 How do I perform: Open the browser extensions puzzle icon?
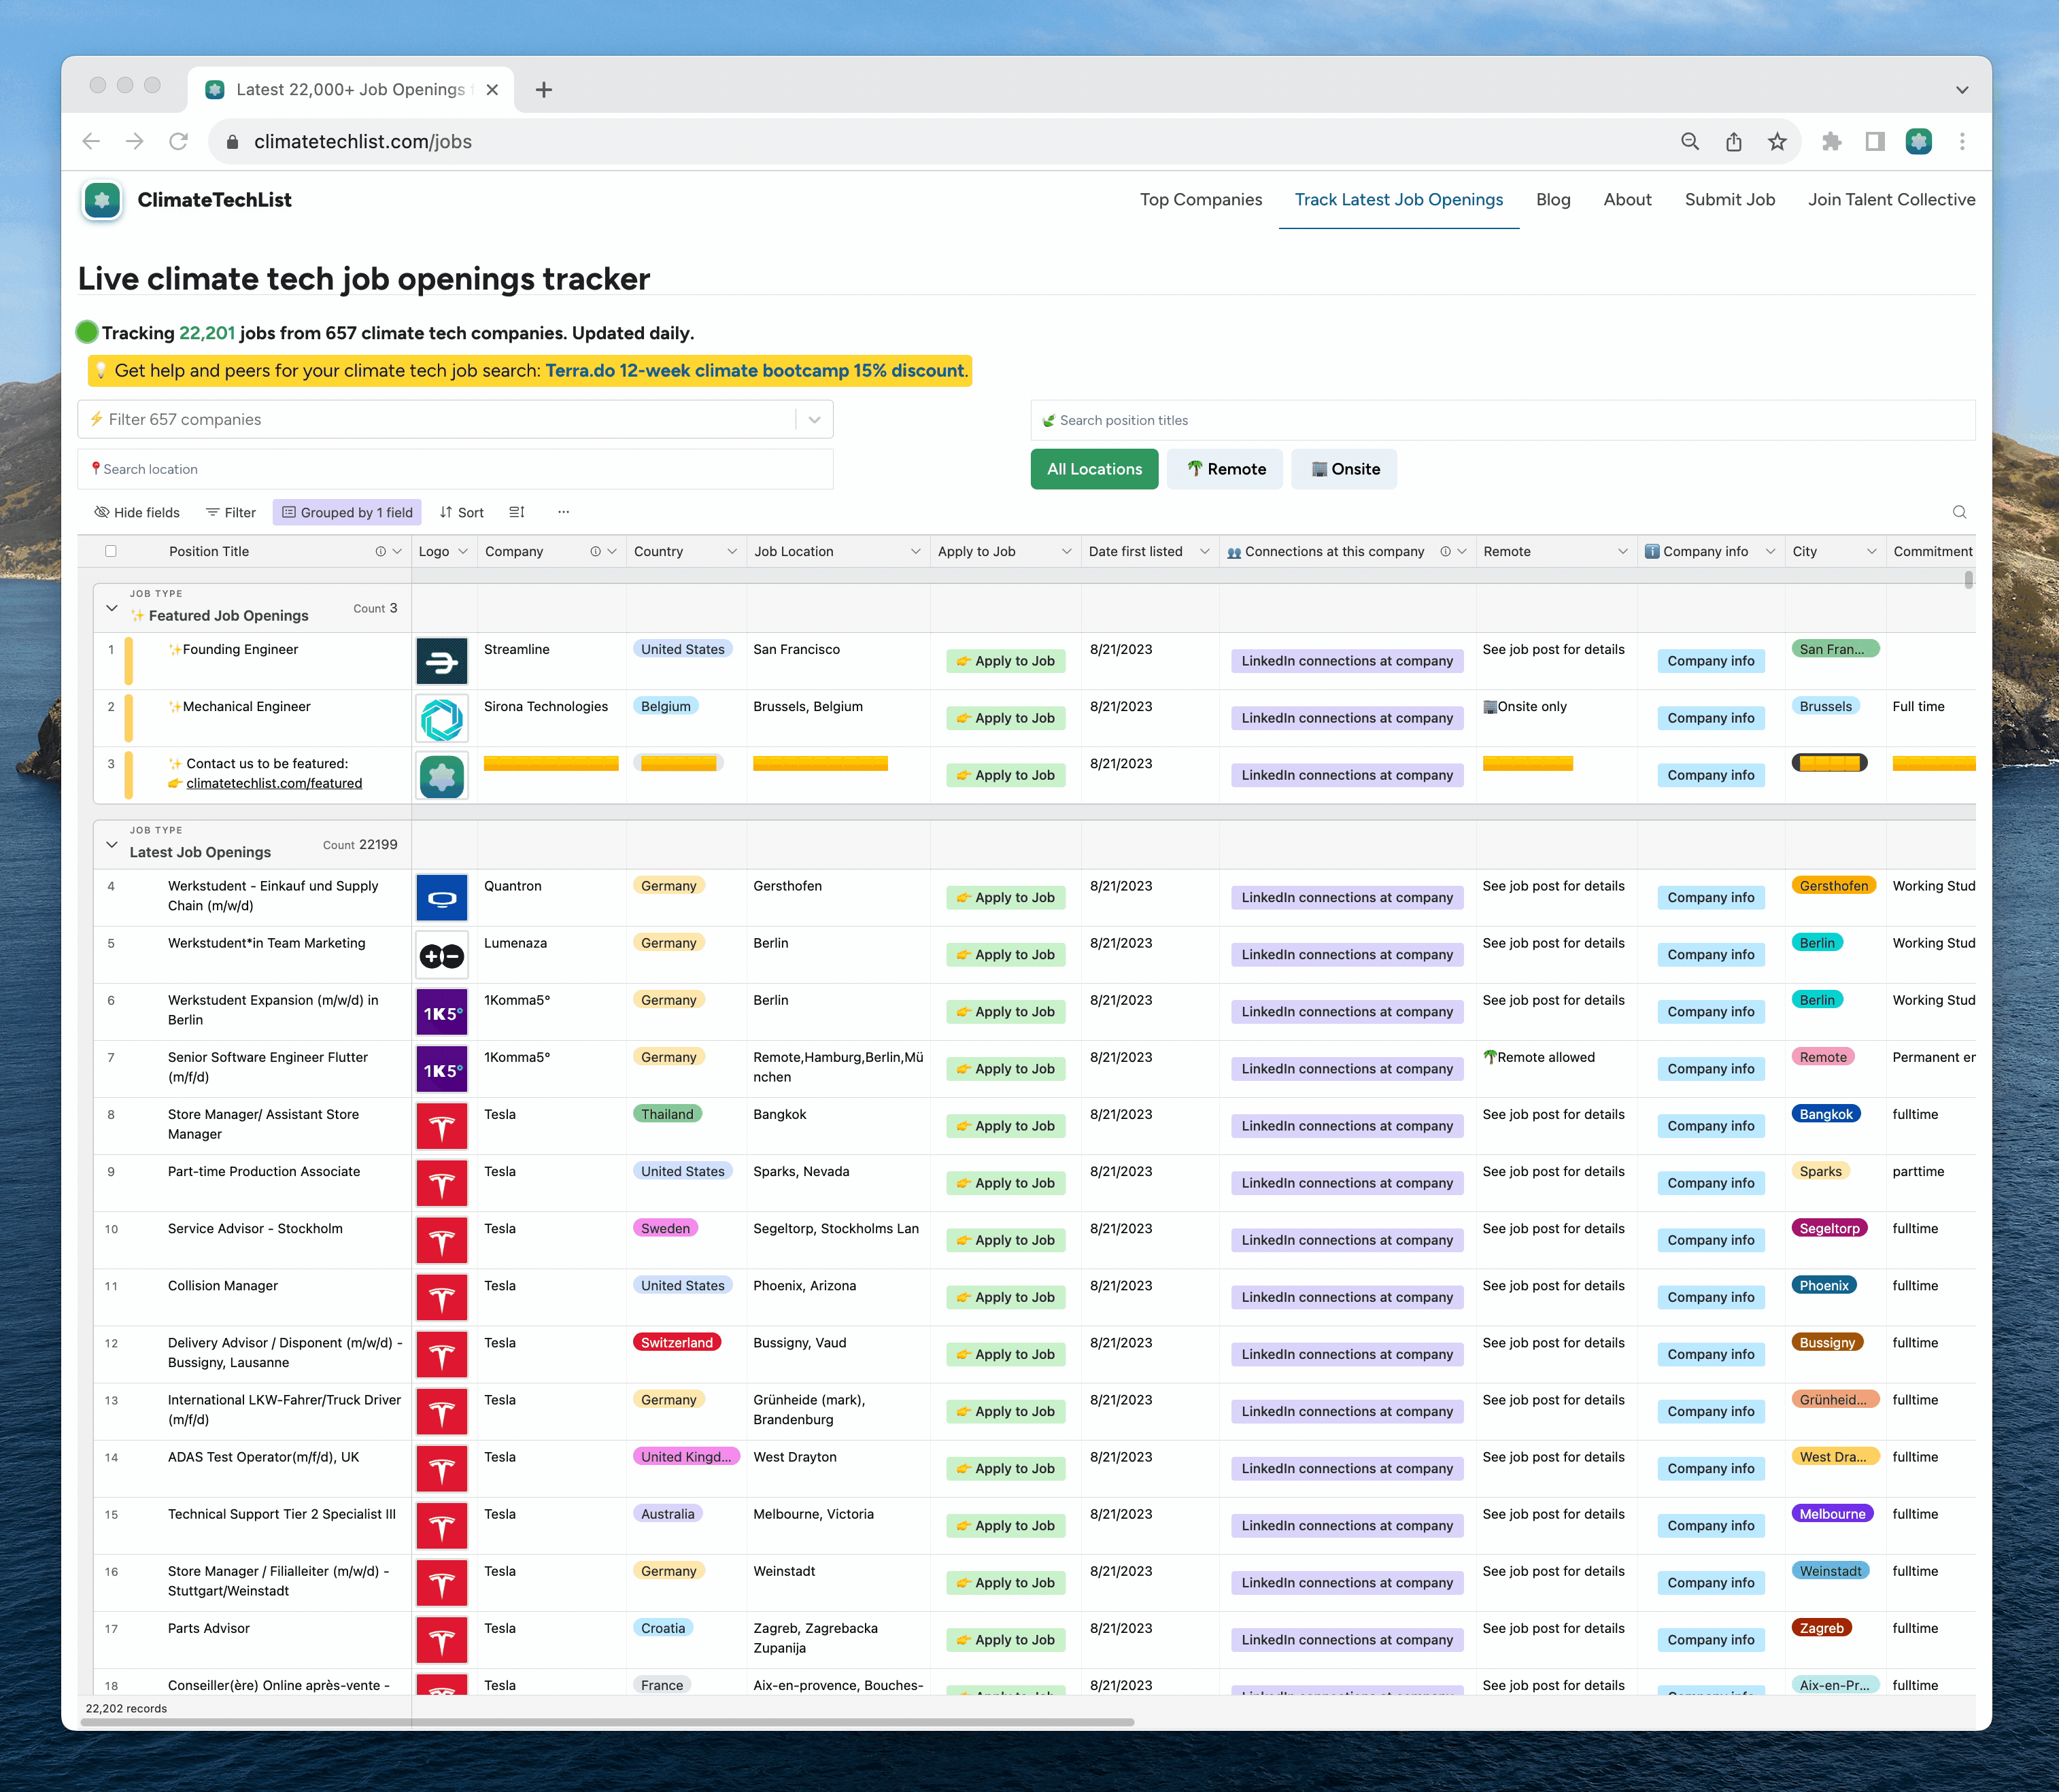coord(1832,141)
